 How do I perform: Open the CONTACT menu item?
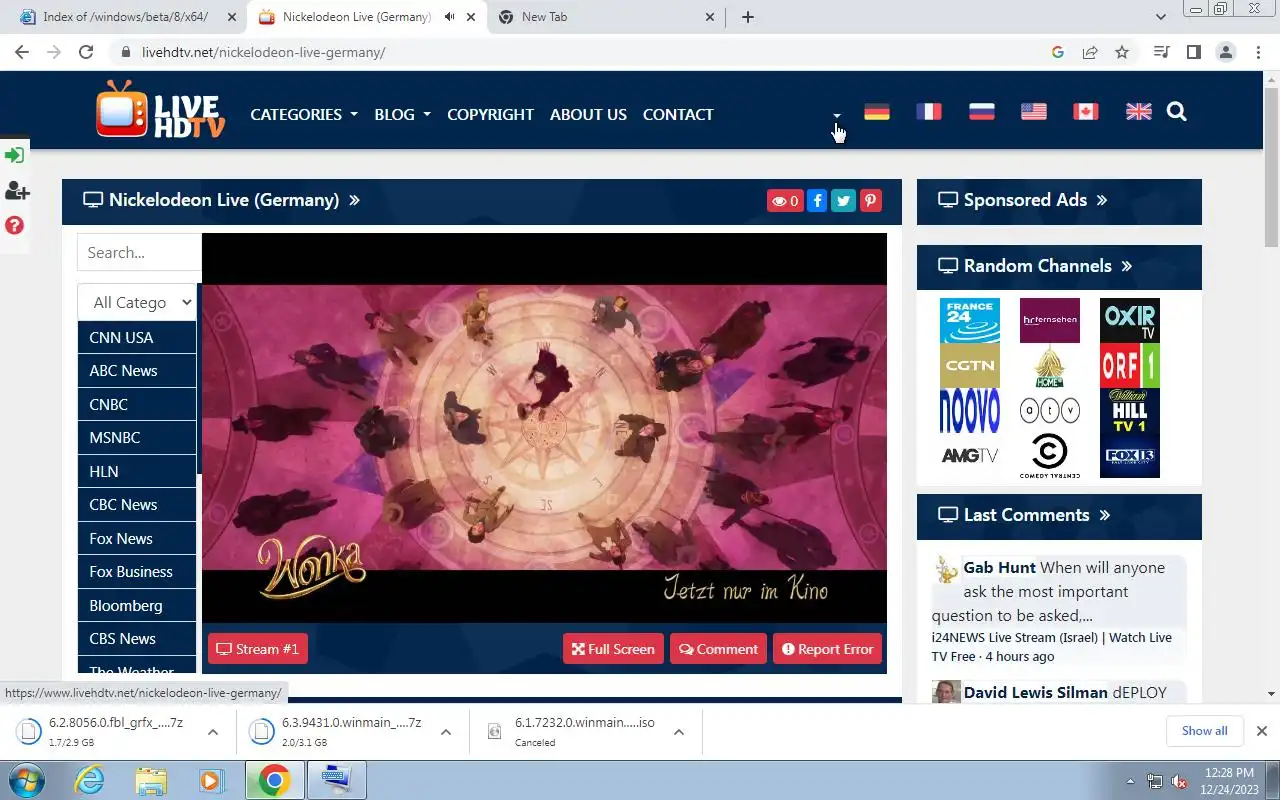pyautogui.click(x=678, y=114)
